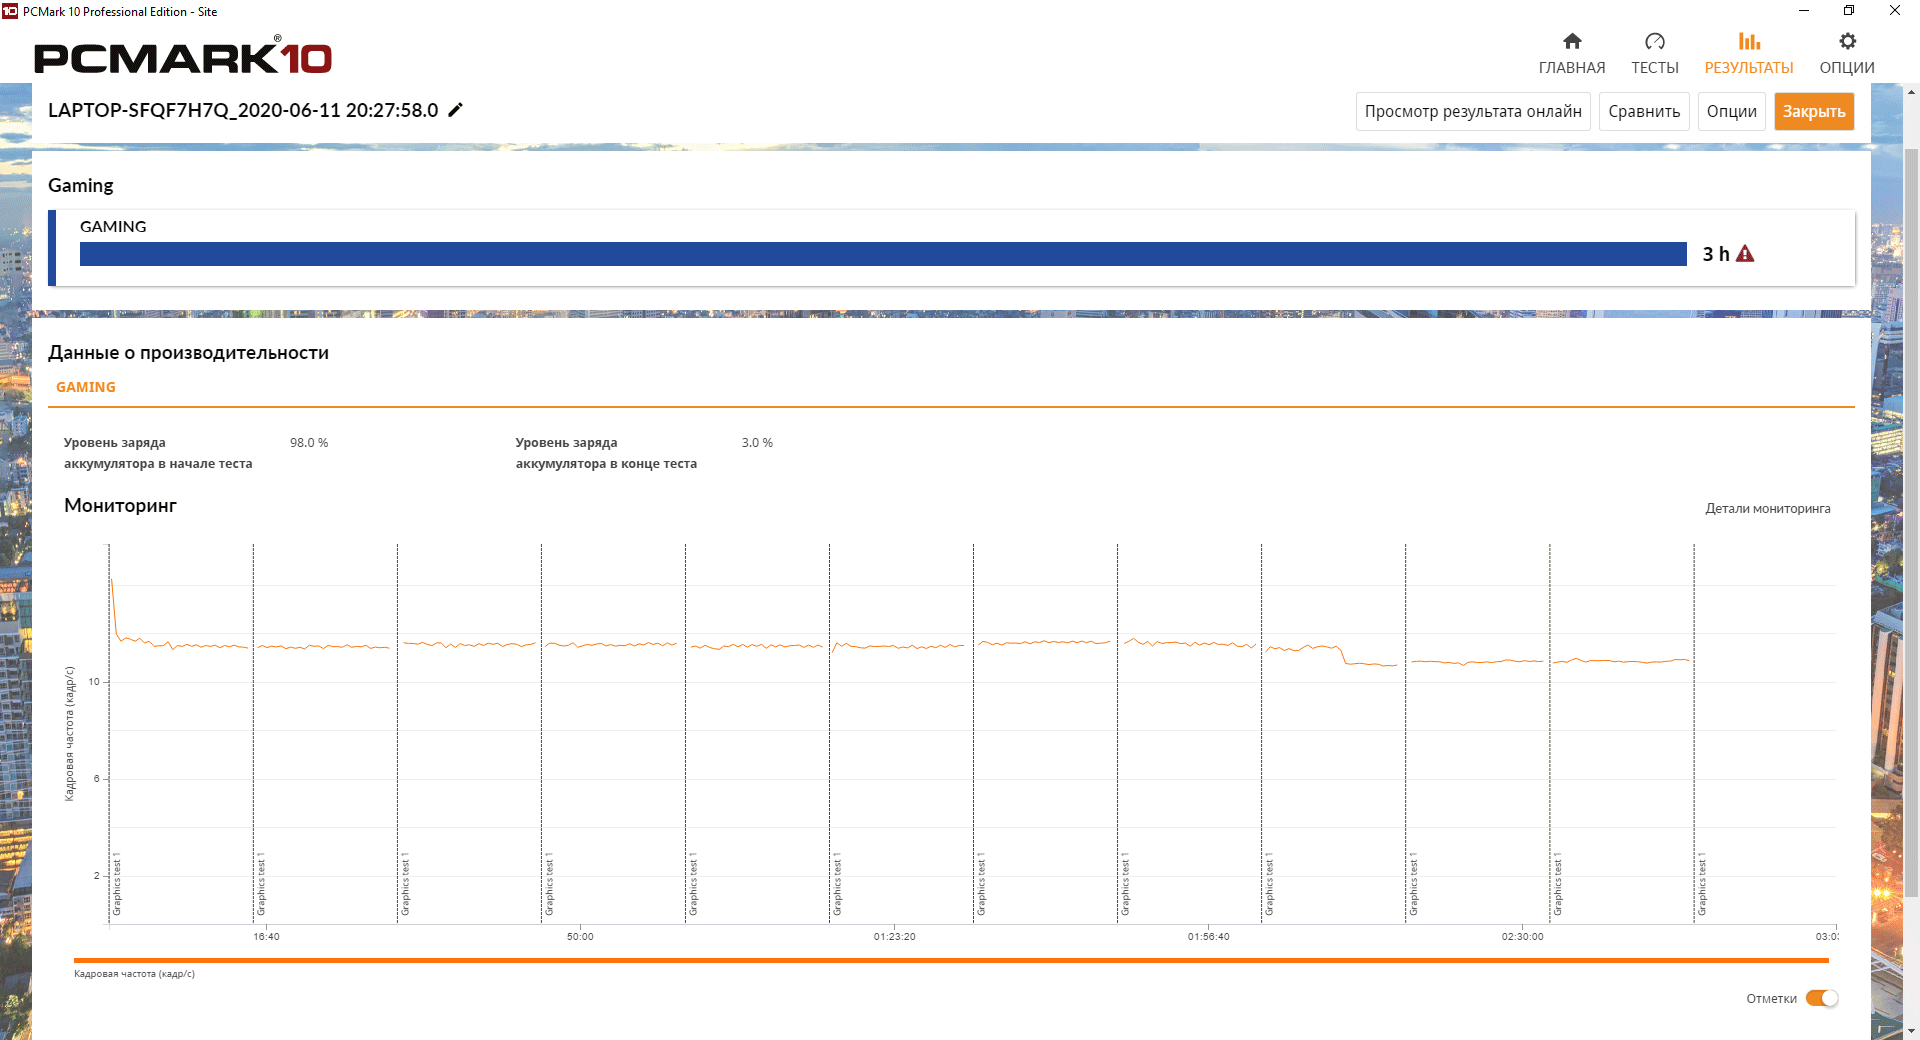Click the vertical scrollbar thumb
Image resolution: width=1920 pixels, height=1040 pixels.
(x=1911, y=522)
